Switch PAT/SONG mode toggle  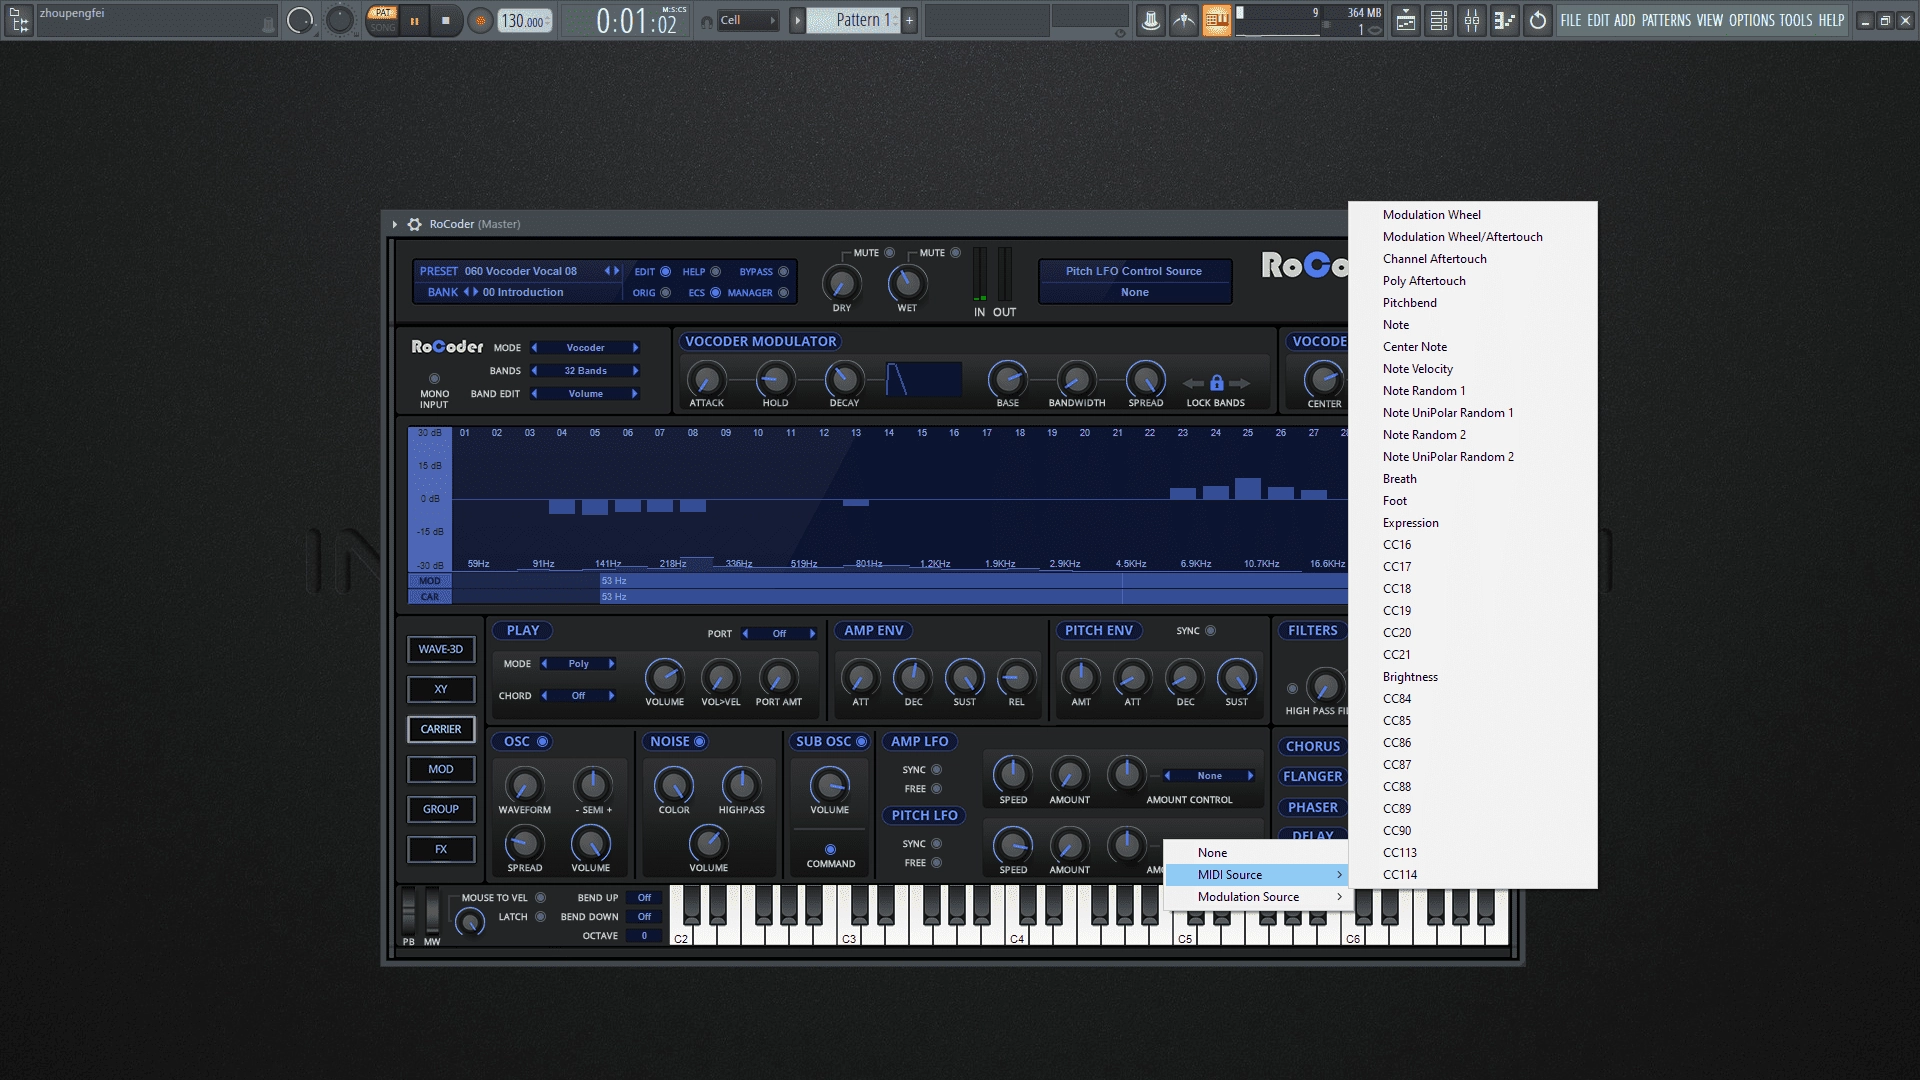(382, 20)
